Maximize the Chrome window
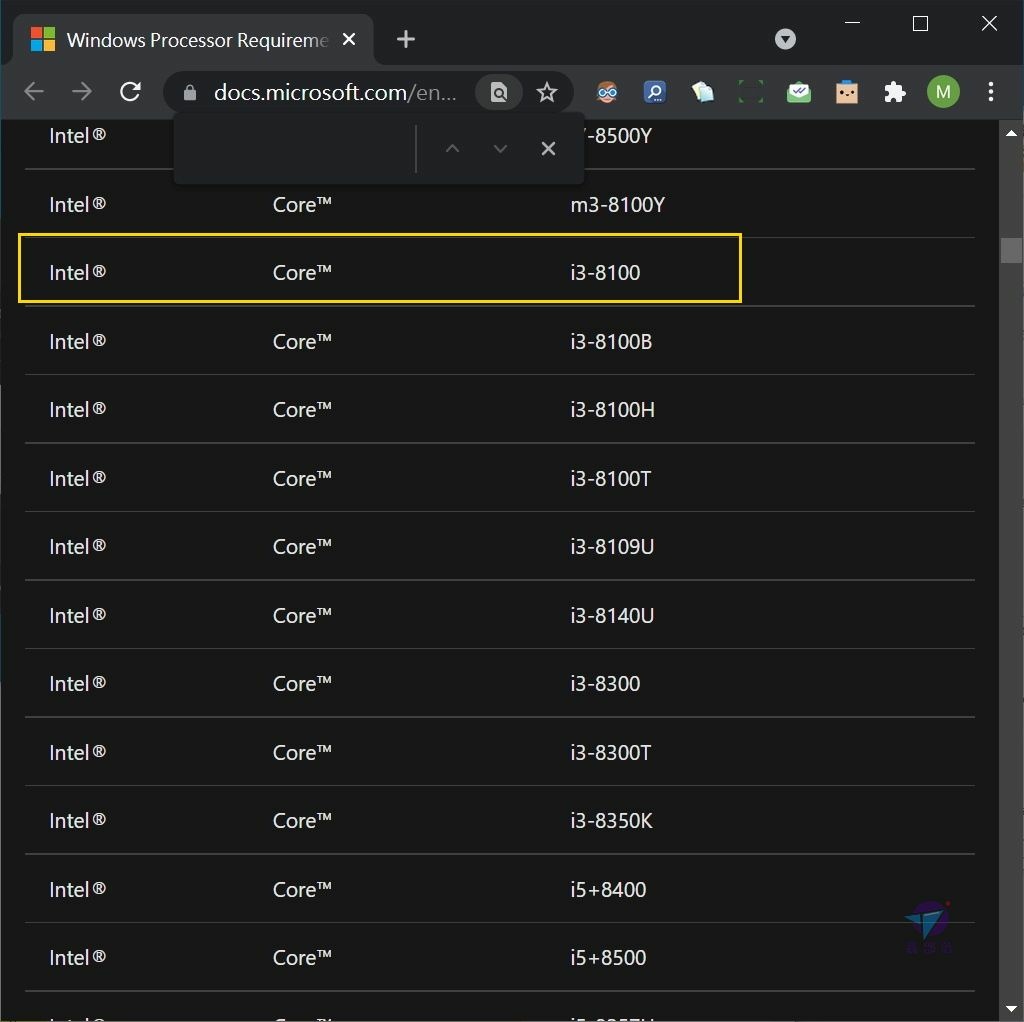 920,24
